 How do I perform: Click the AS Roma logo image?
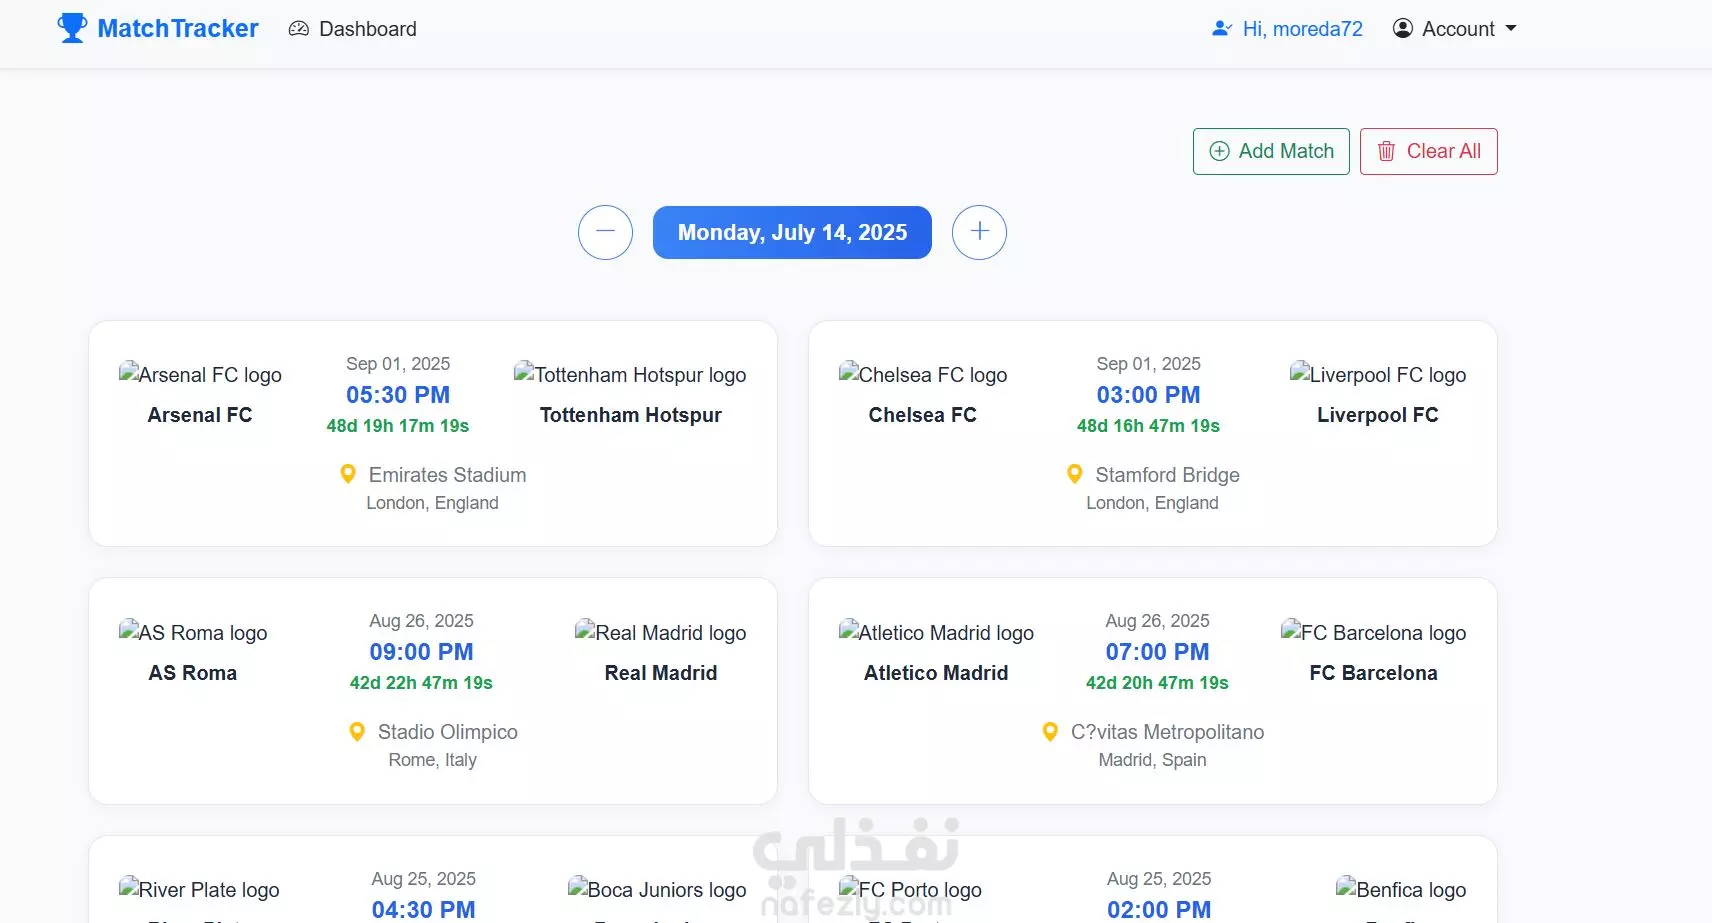tap(193, 633)
